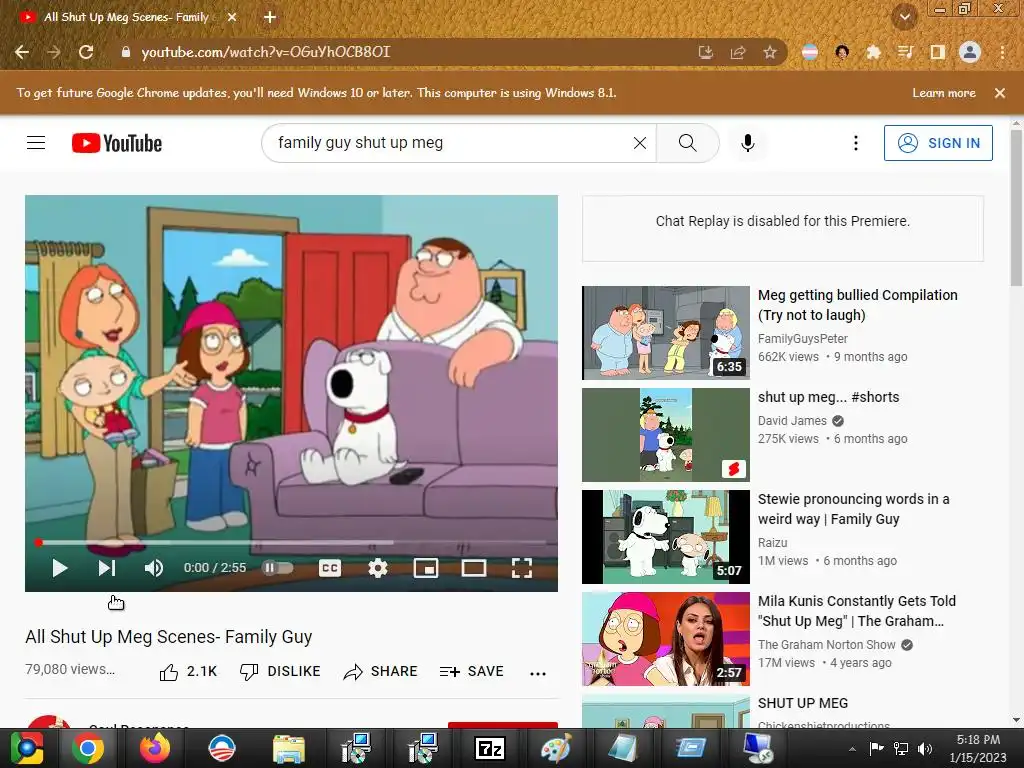This screenshot has height=768, width=1024.
Task: Open Mila Kunis Graham Norton video title
Action: coord(856,611)
